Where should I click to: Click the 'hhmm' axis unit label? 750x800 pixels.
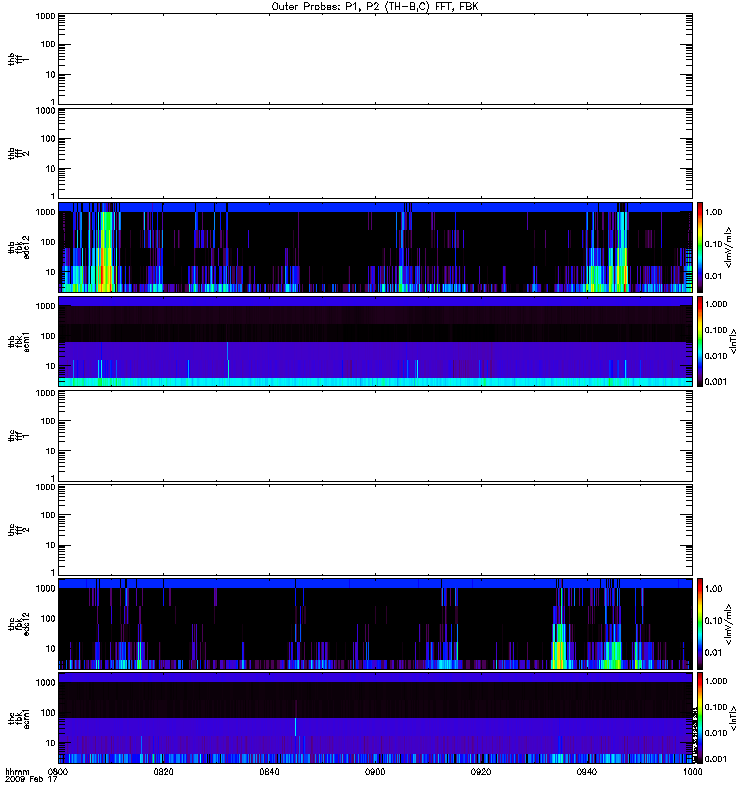pyautogui.click(x=17, y=772)
